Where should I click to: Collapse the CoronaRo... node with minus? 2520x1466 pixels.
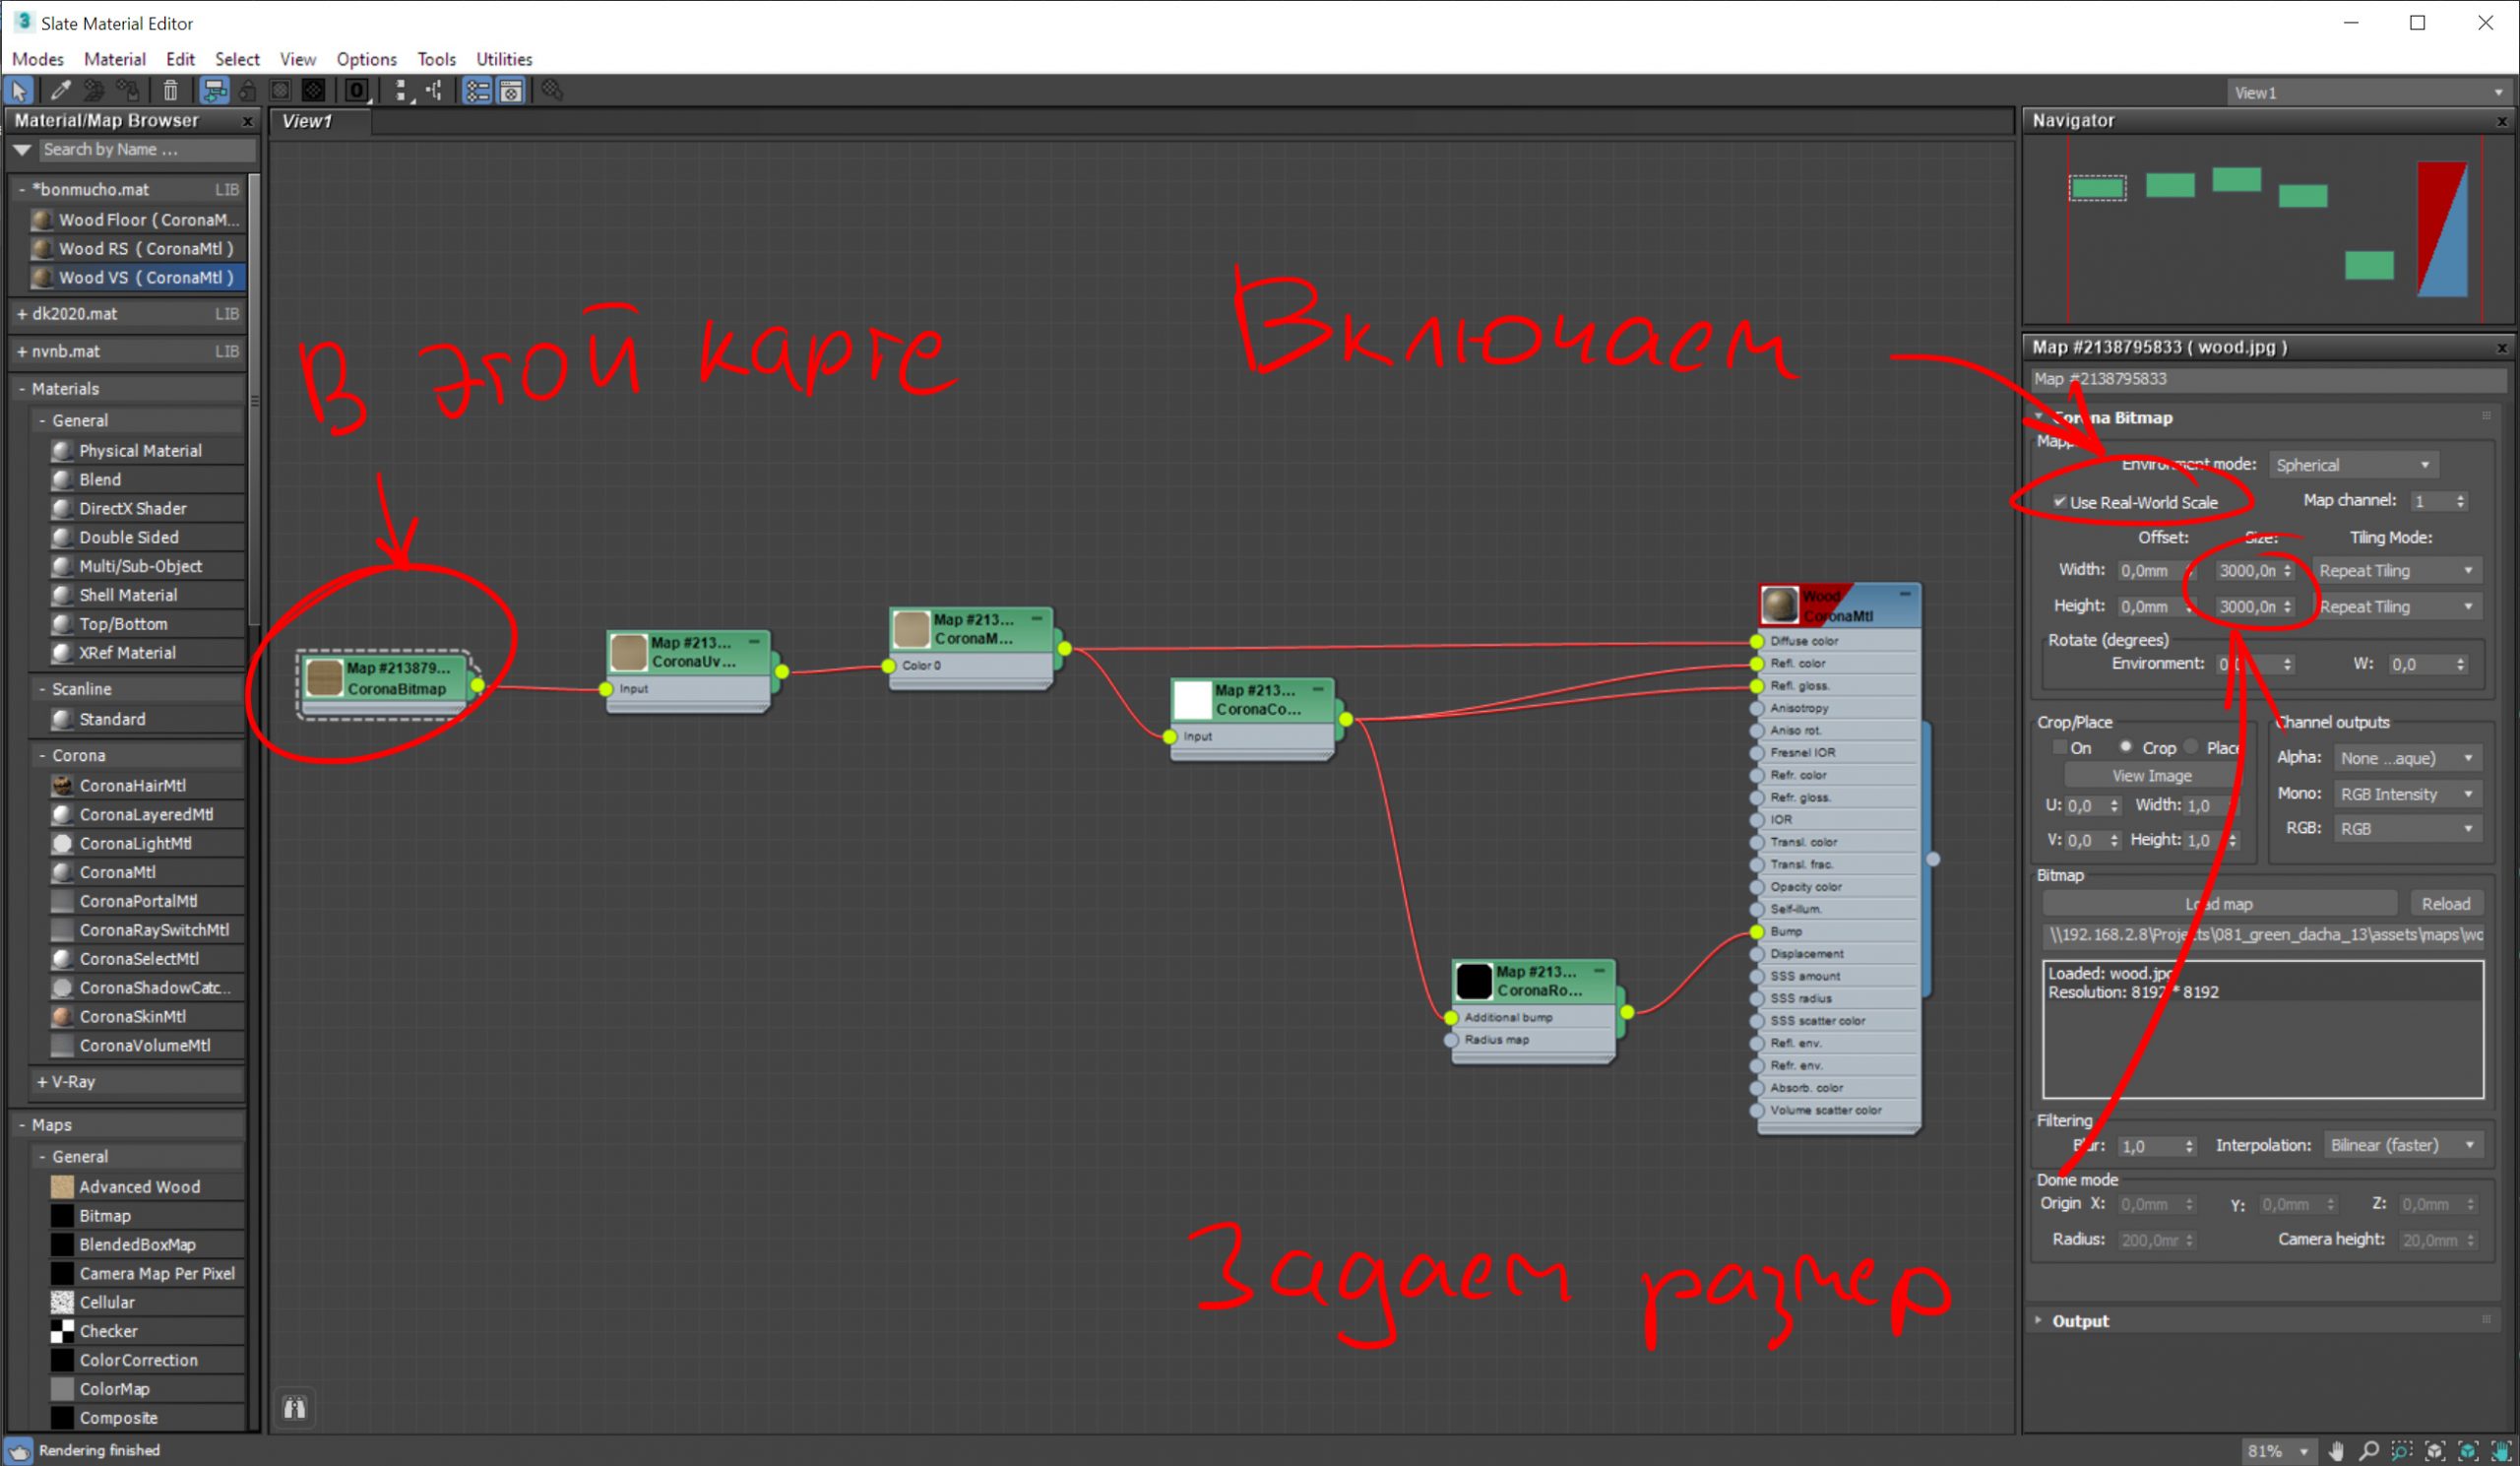point(1599,970)
